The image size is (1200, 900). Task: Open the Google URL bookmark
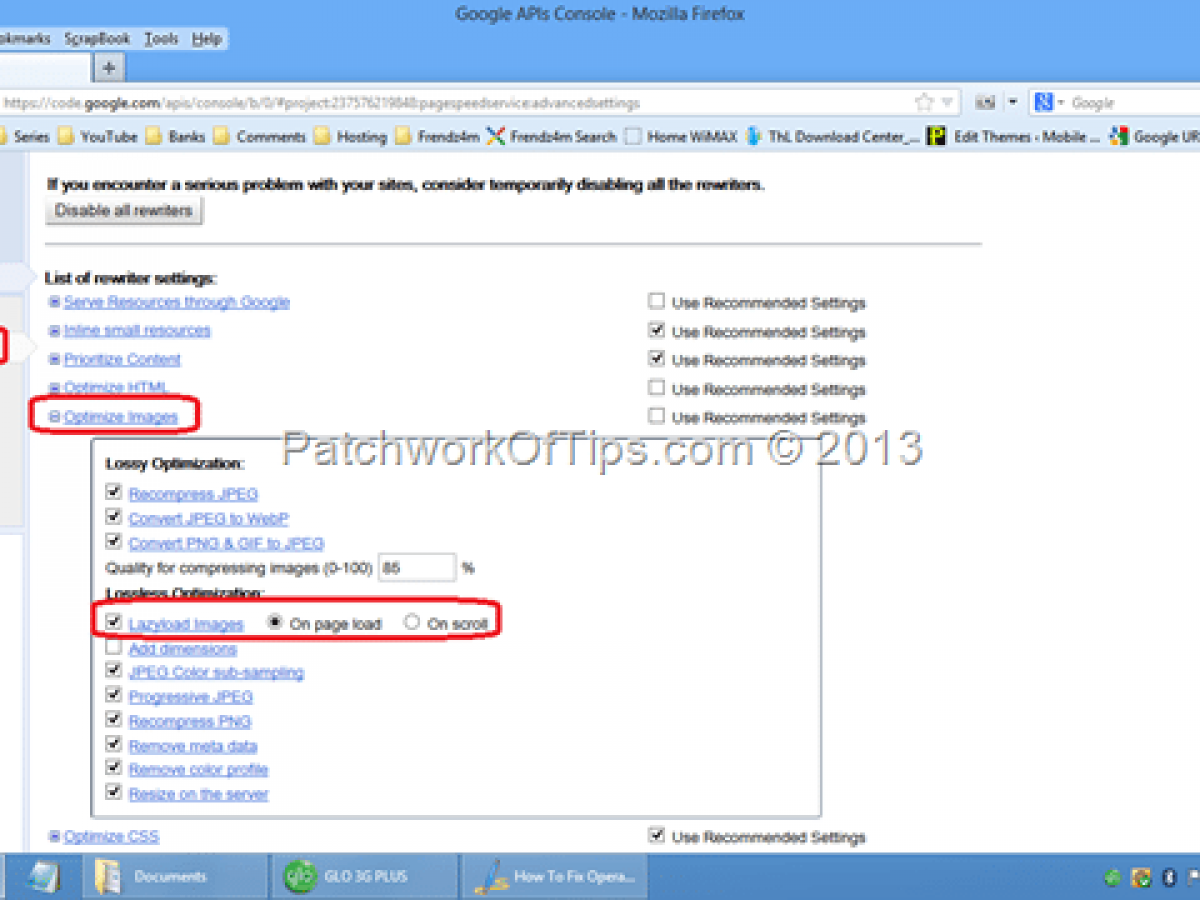(x=1153, y=137)
